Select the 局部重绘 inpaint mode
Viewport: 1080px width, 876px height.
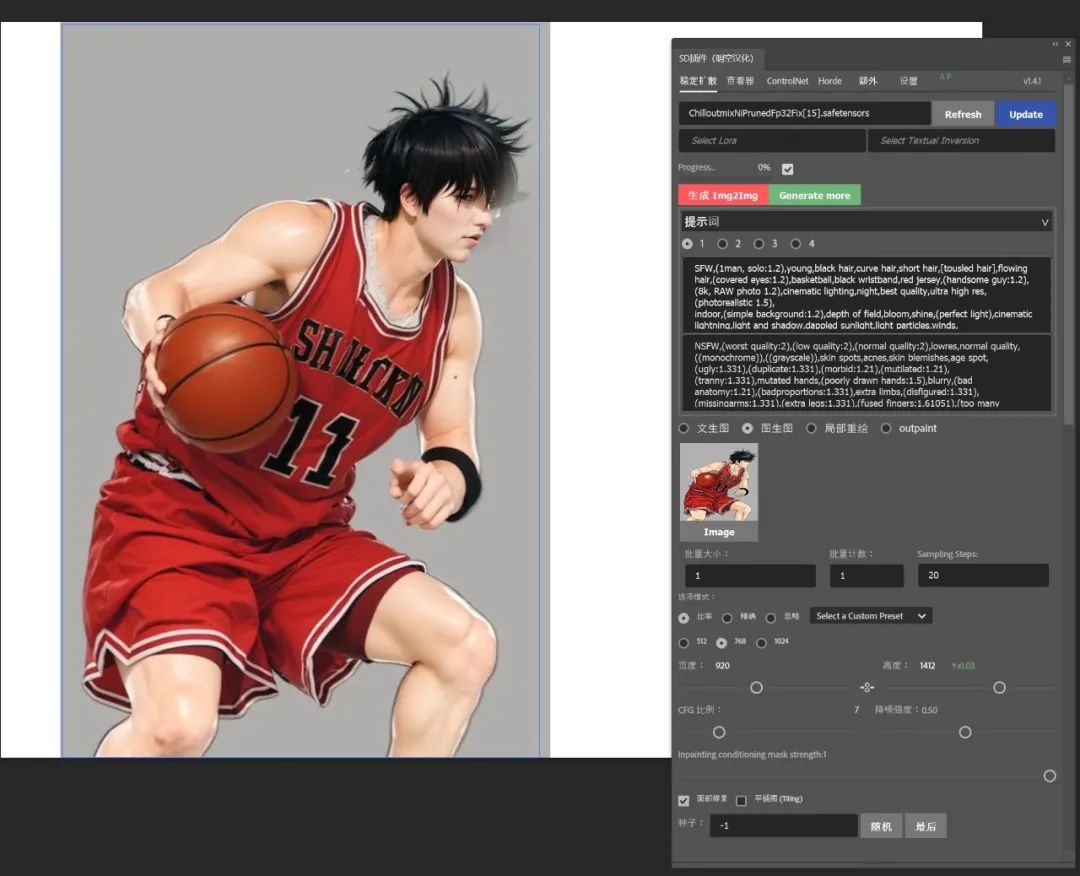(x=811, y=428)
